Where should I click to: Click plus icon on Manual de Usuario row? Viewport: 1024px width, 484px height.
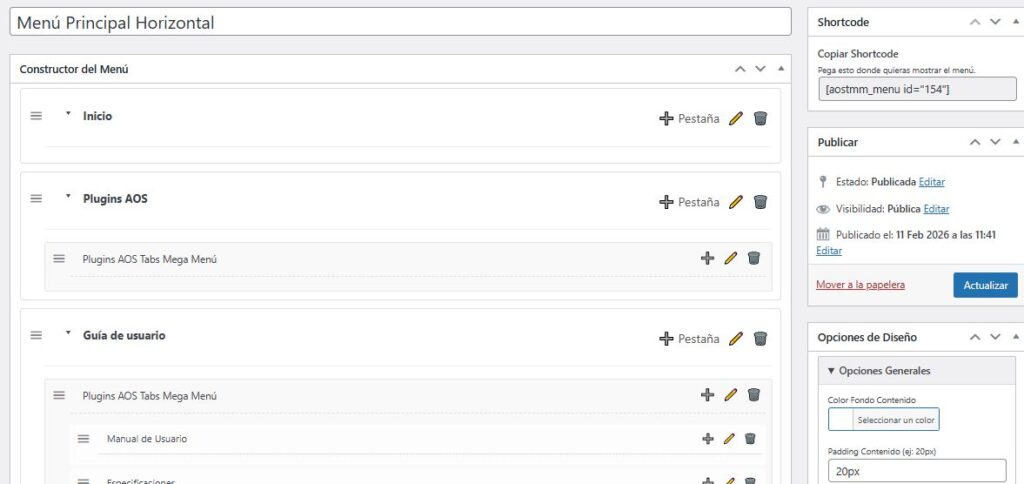coord(708,438)
